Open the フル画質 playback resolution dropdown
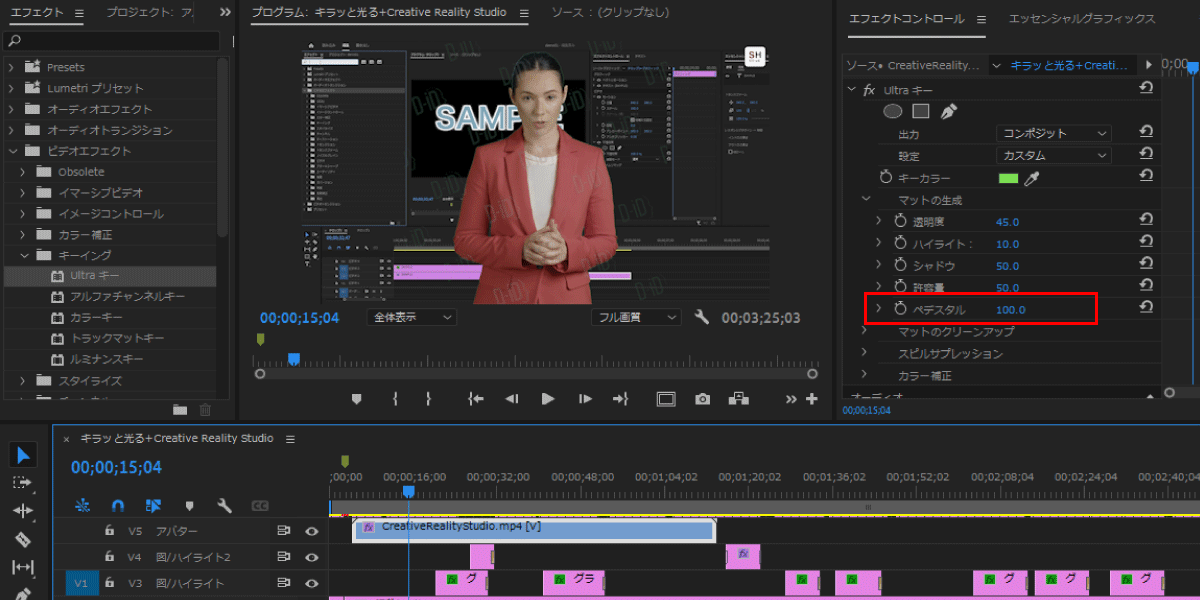The image size is (1200, 600). point(636,317)
